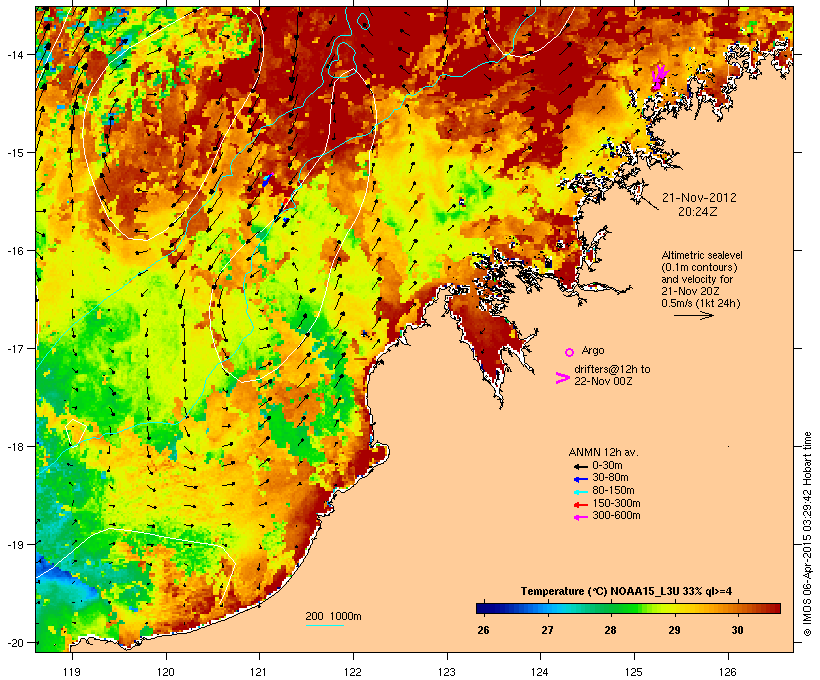
Task: Click the colorbar tick label 29
Action: [x=674, y=630]
